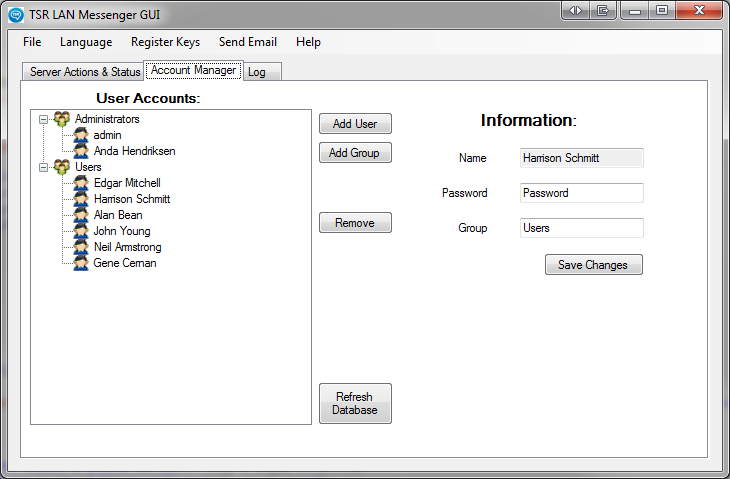
Task: Collapse the Users tree node
Action: click(43, 167)
